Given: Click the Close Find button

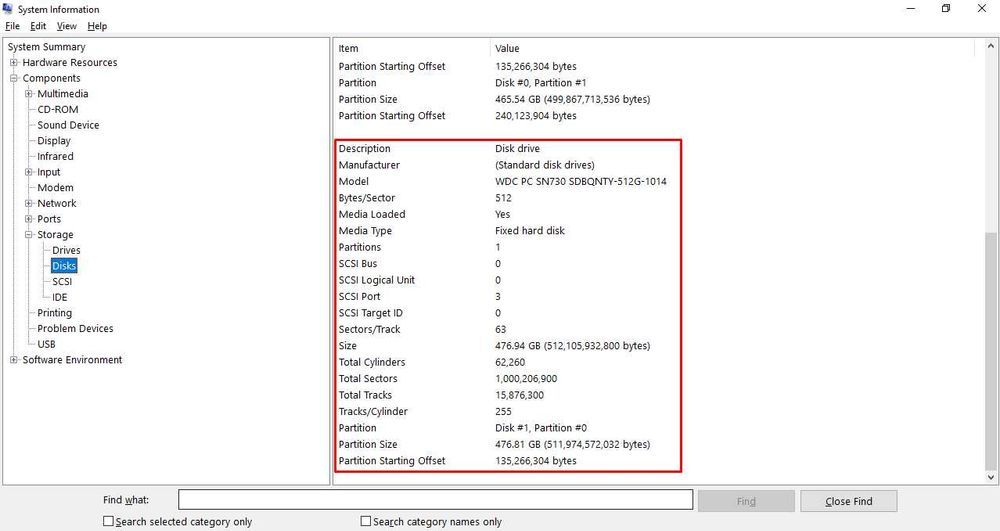Looking at the screenshot, I should pos(849,501).
